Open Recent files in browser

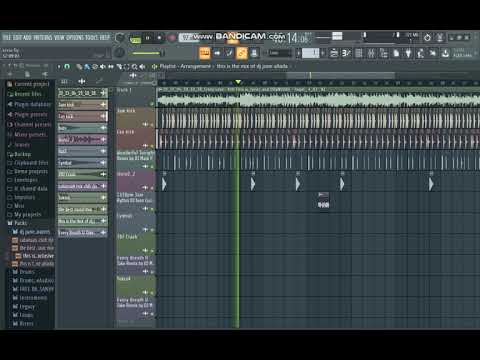point(25,94)
